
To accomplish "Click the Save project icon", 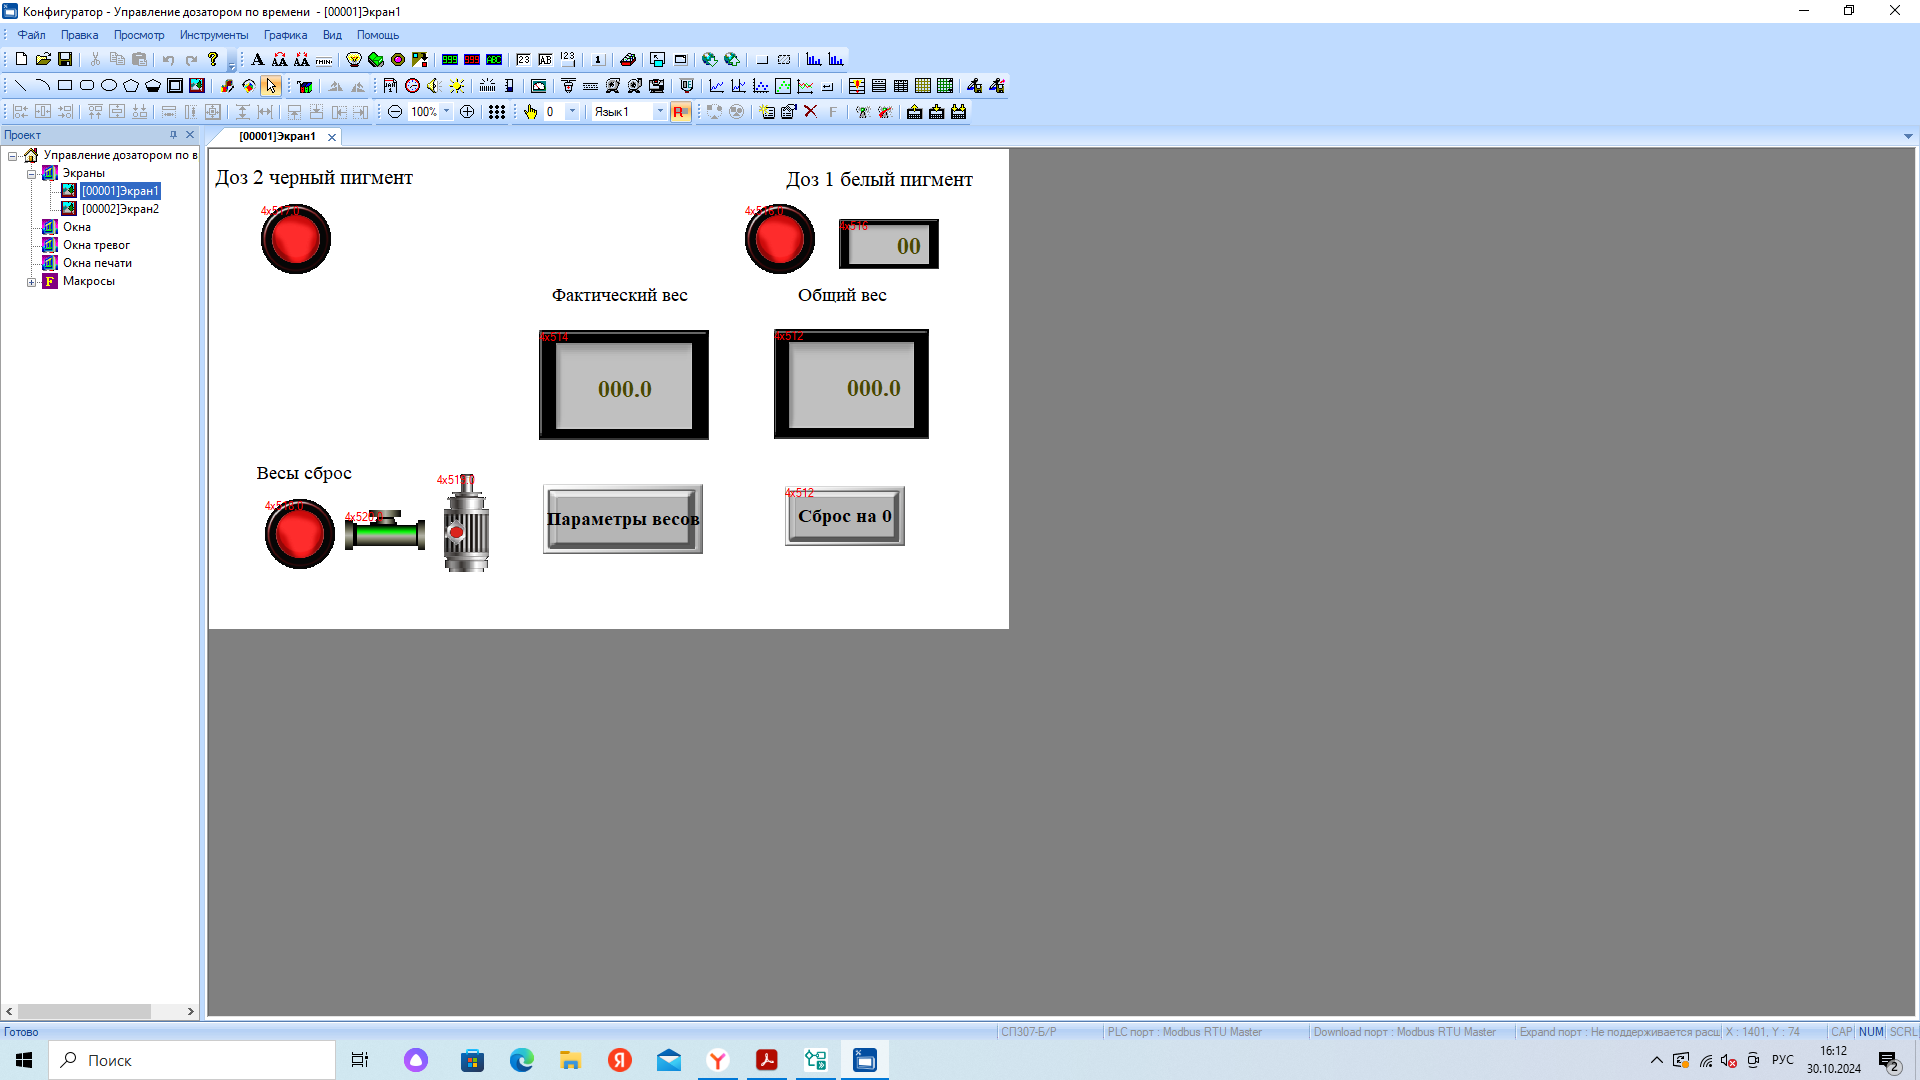I will (x=65, y=60).
